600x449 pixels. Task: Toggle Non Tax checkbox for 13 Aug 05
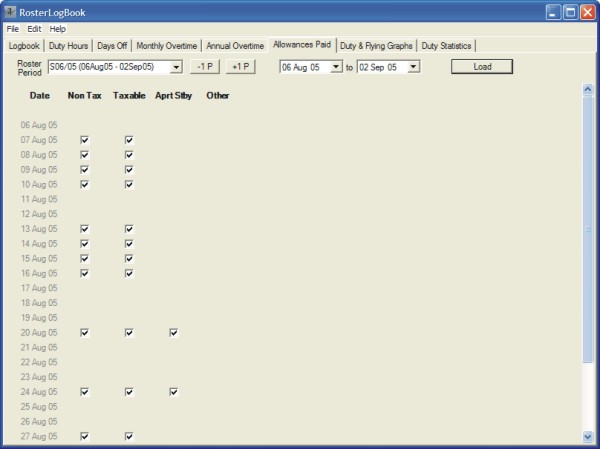85,229
